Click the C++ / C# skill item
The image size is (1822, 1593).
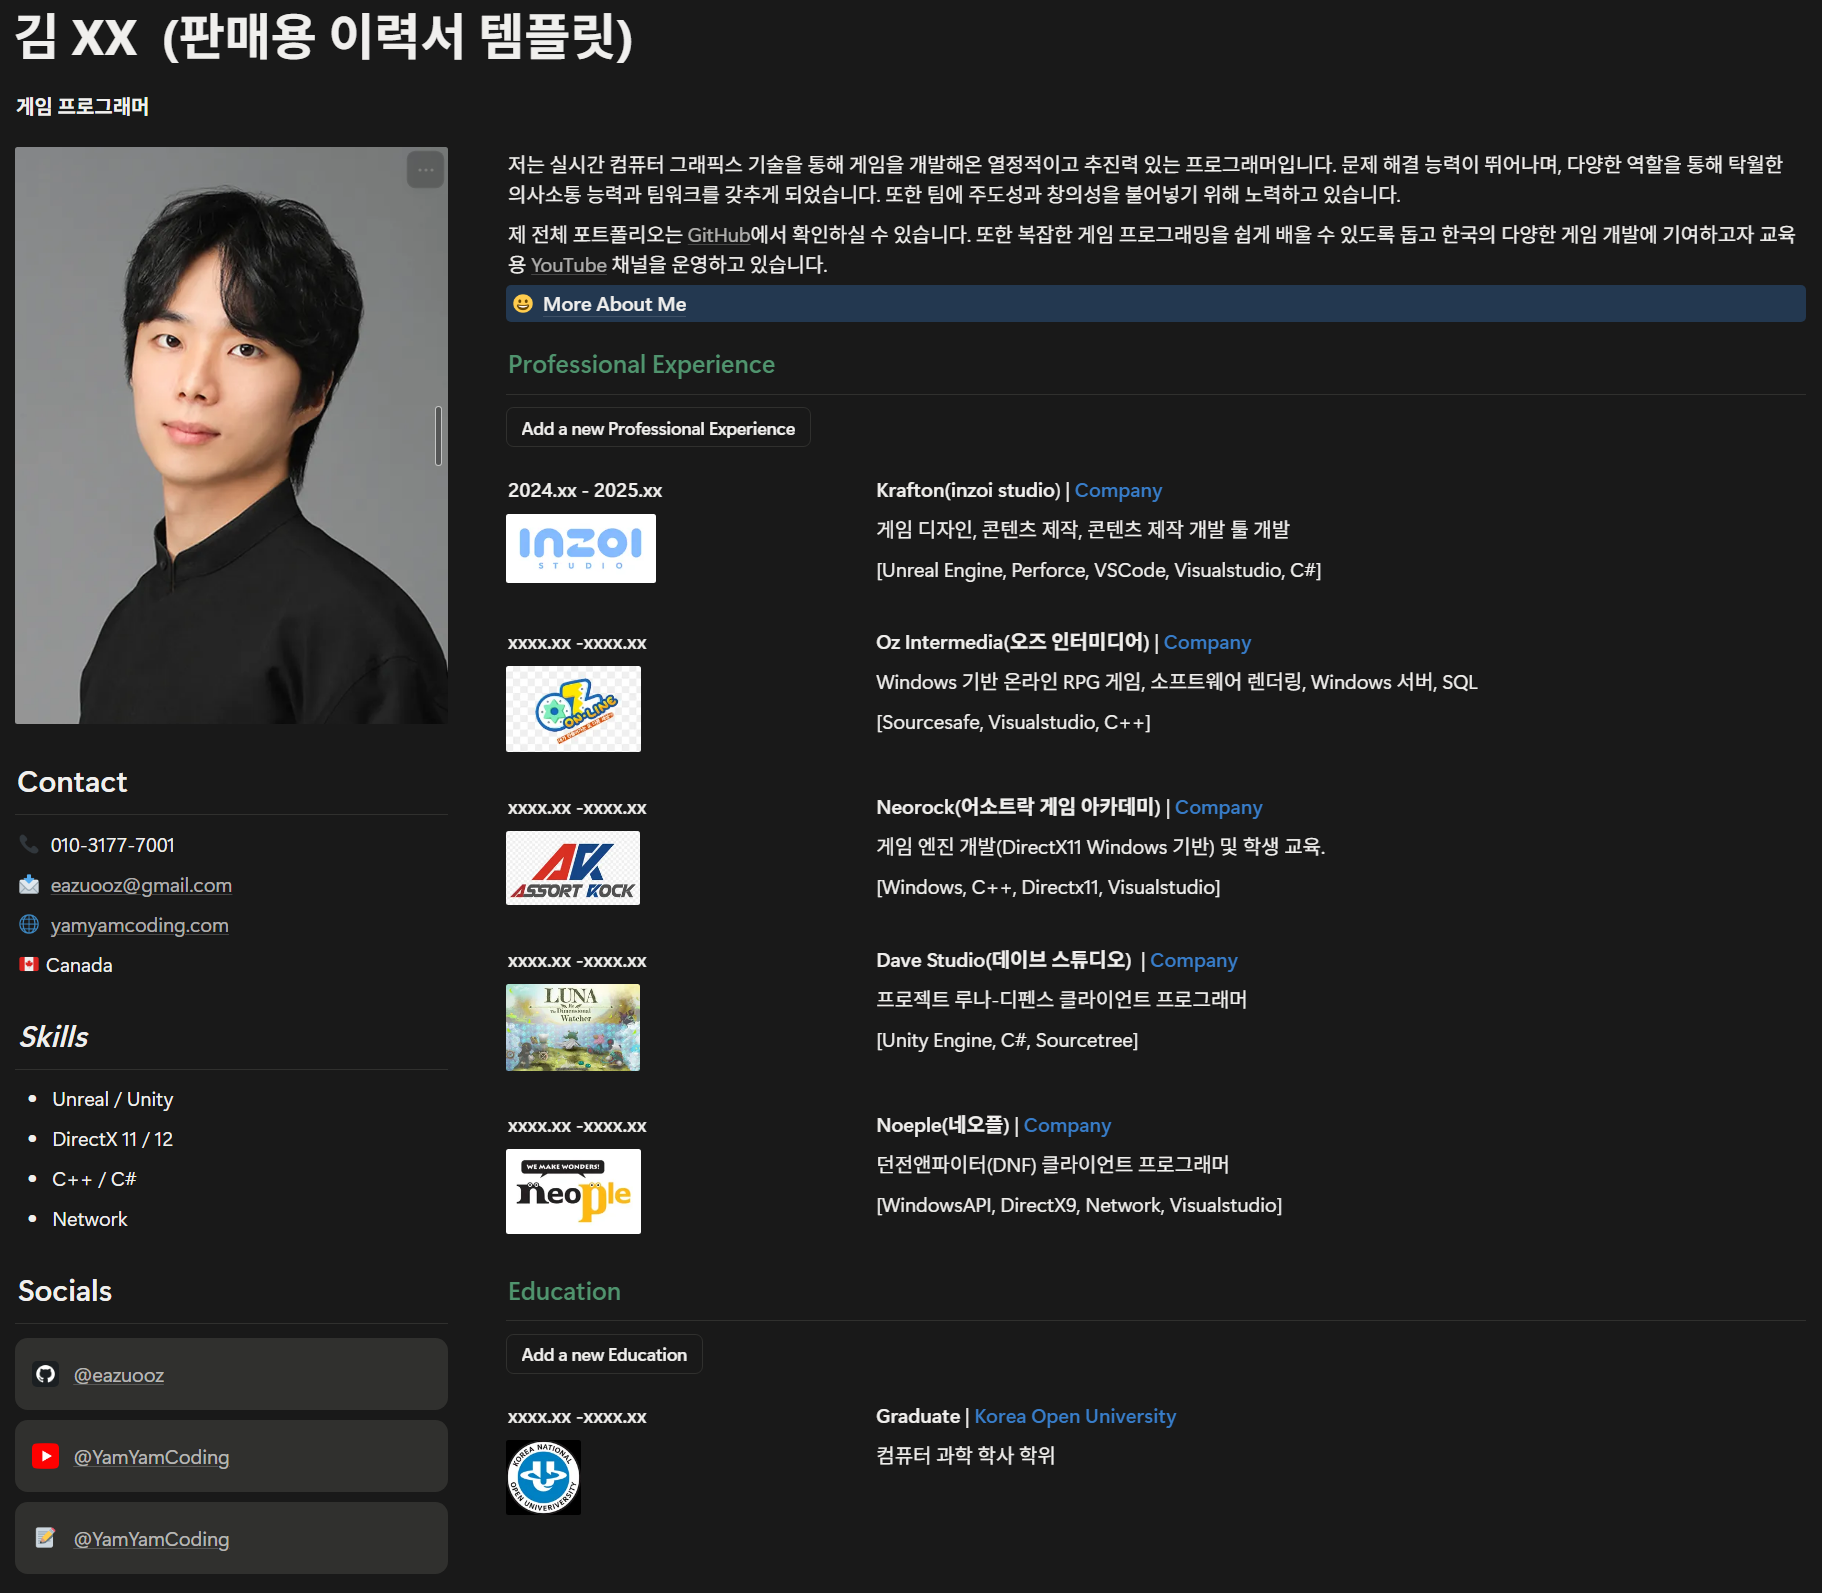pos(94,1179)
